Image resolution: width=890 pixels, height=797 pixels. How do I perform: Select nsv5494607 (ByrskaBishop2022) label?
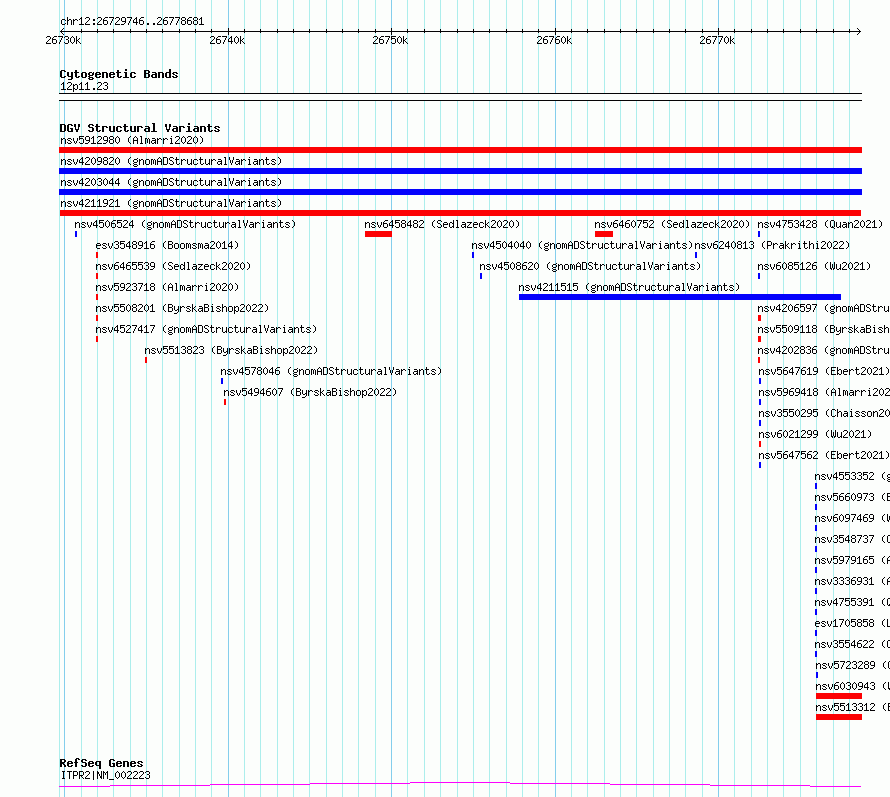click(310, 392)
